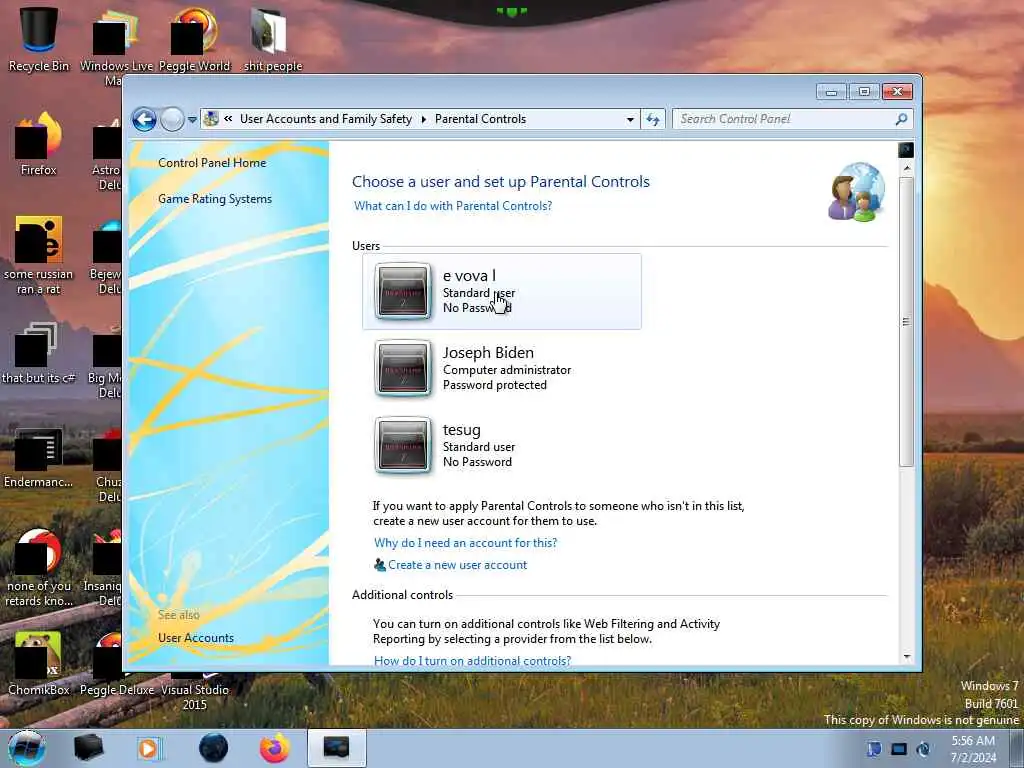Open User Accounts and Family Safety breadcrumb
Viewport: 1024px width, 768px height.
[326, 119]
